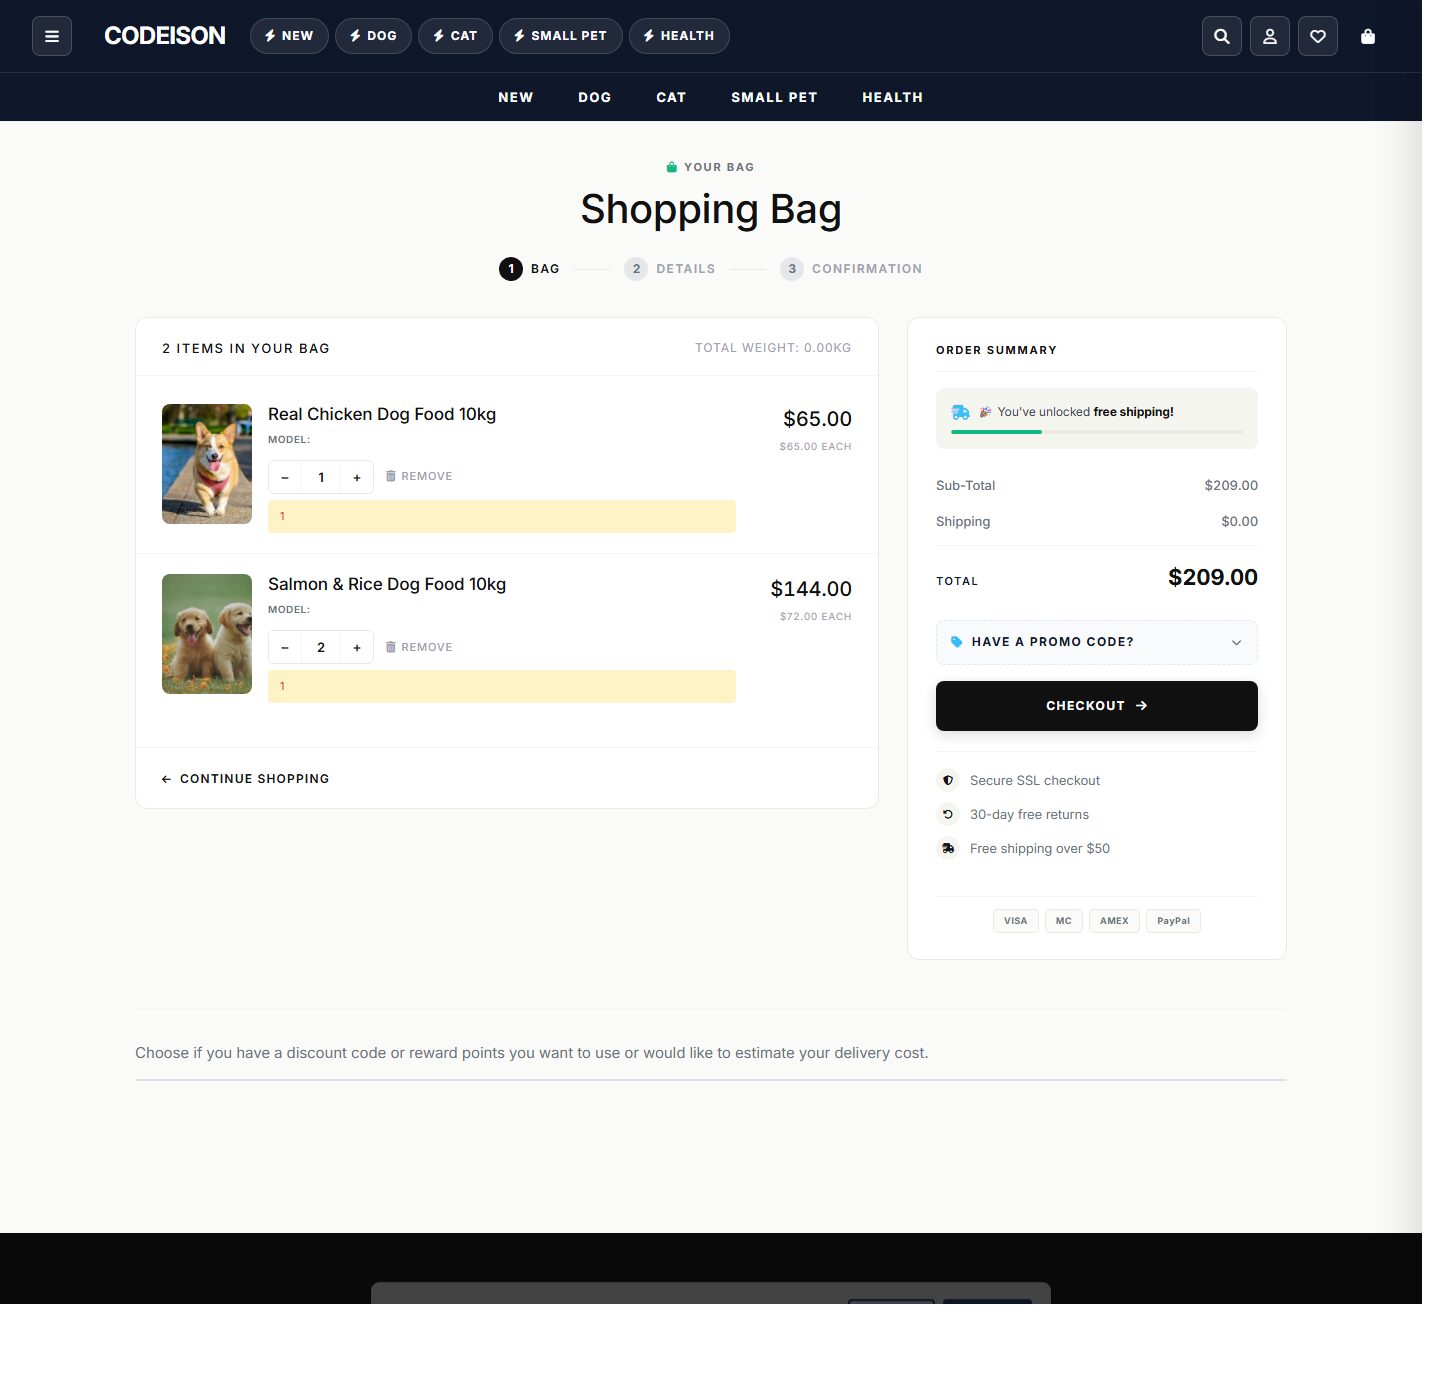Click Continue Shopping link
Viewport: 1440px width, 1400px height.
(245, 779)
